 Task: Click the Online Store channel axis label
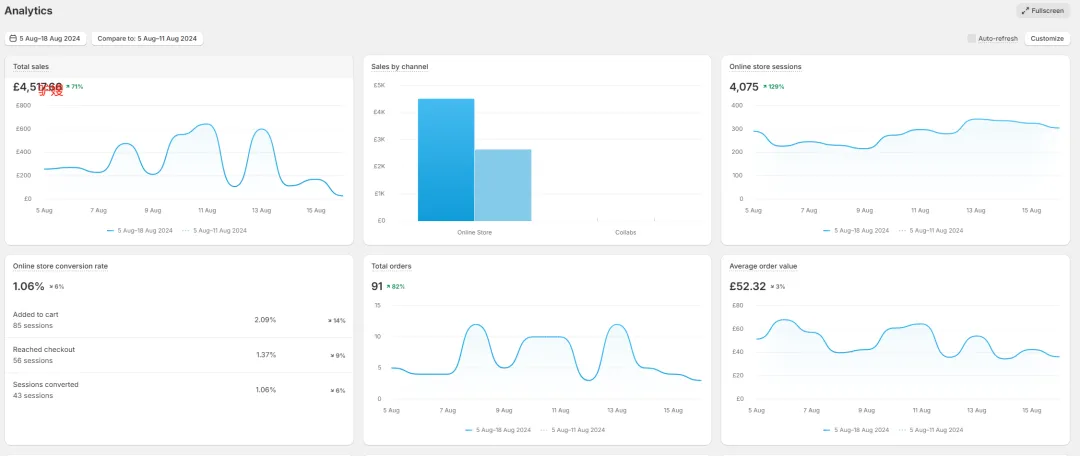[475, 233]
